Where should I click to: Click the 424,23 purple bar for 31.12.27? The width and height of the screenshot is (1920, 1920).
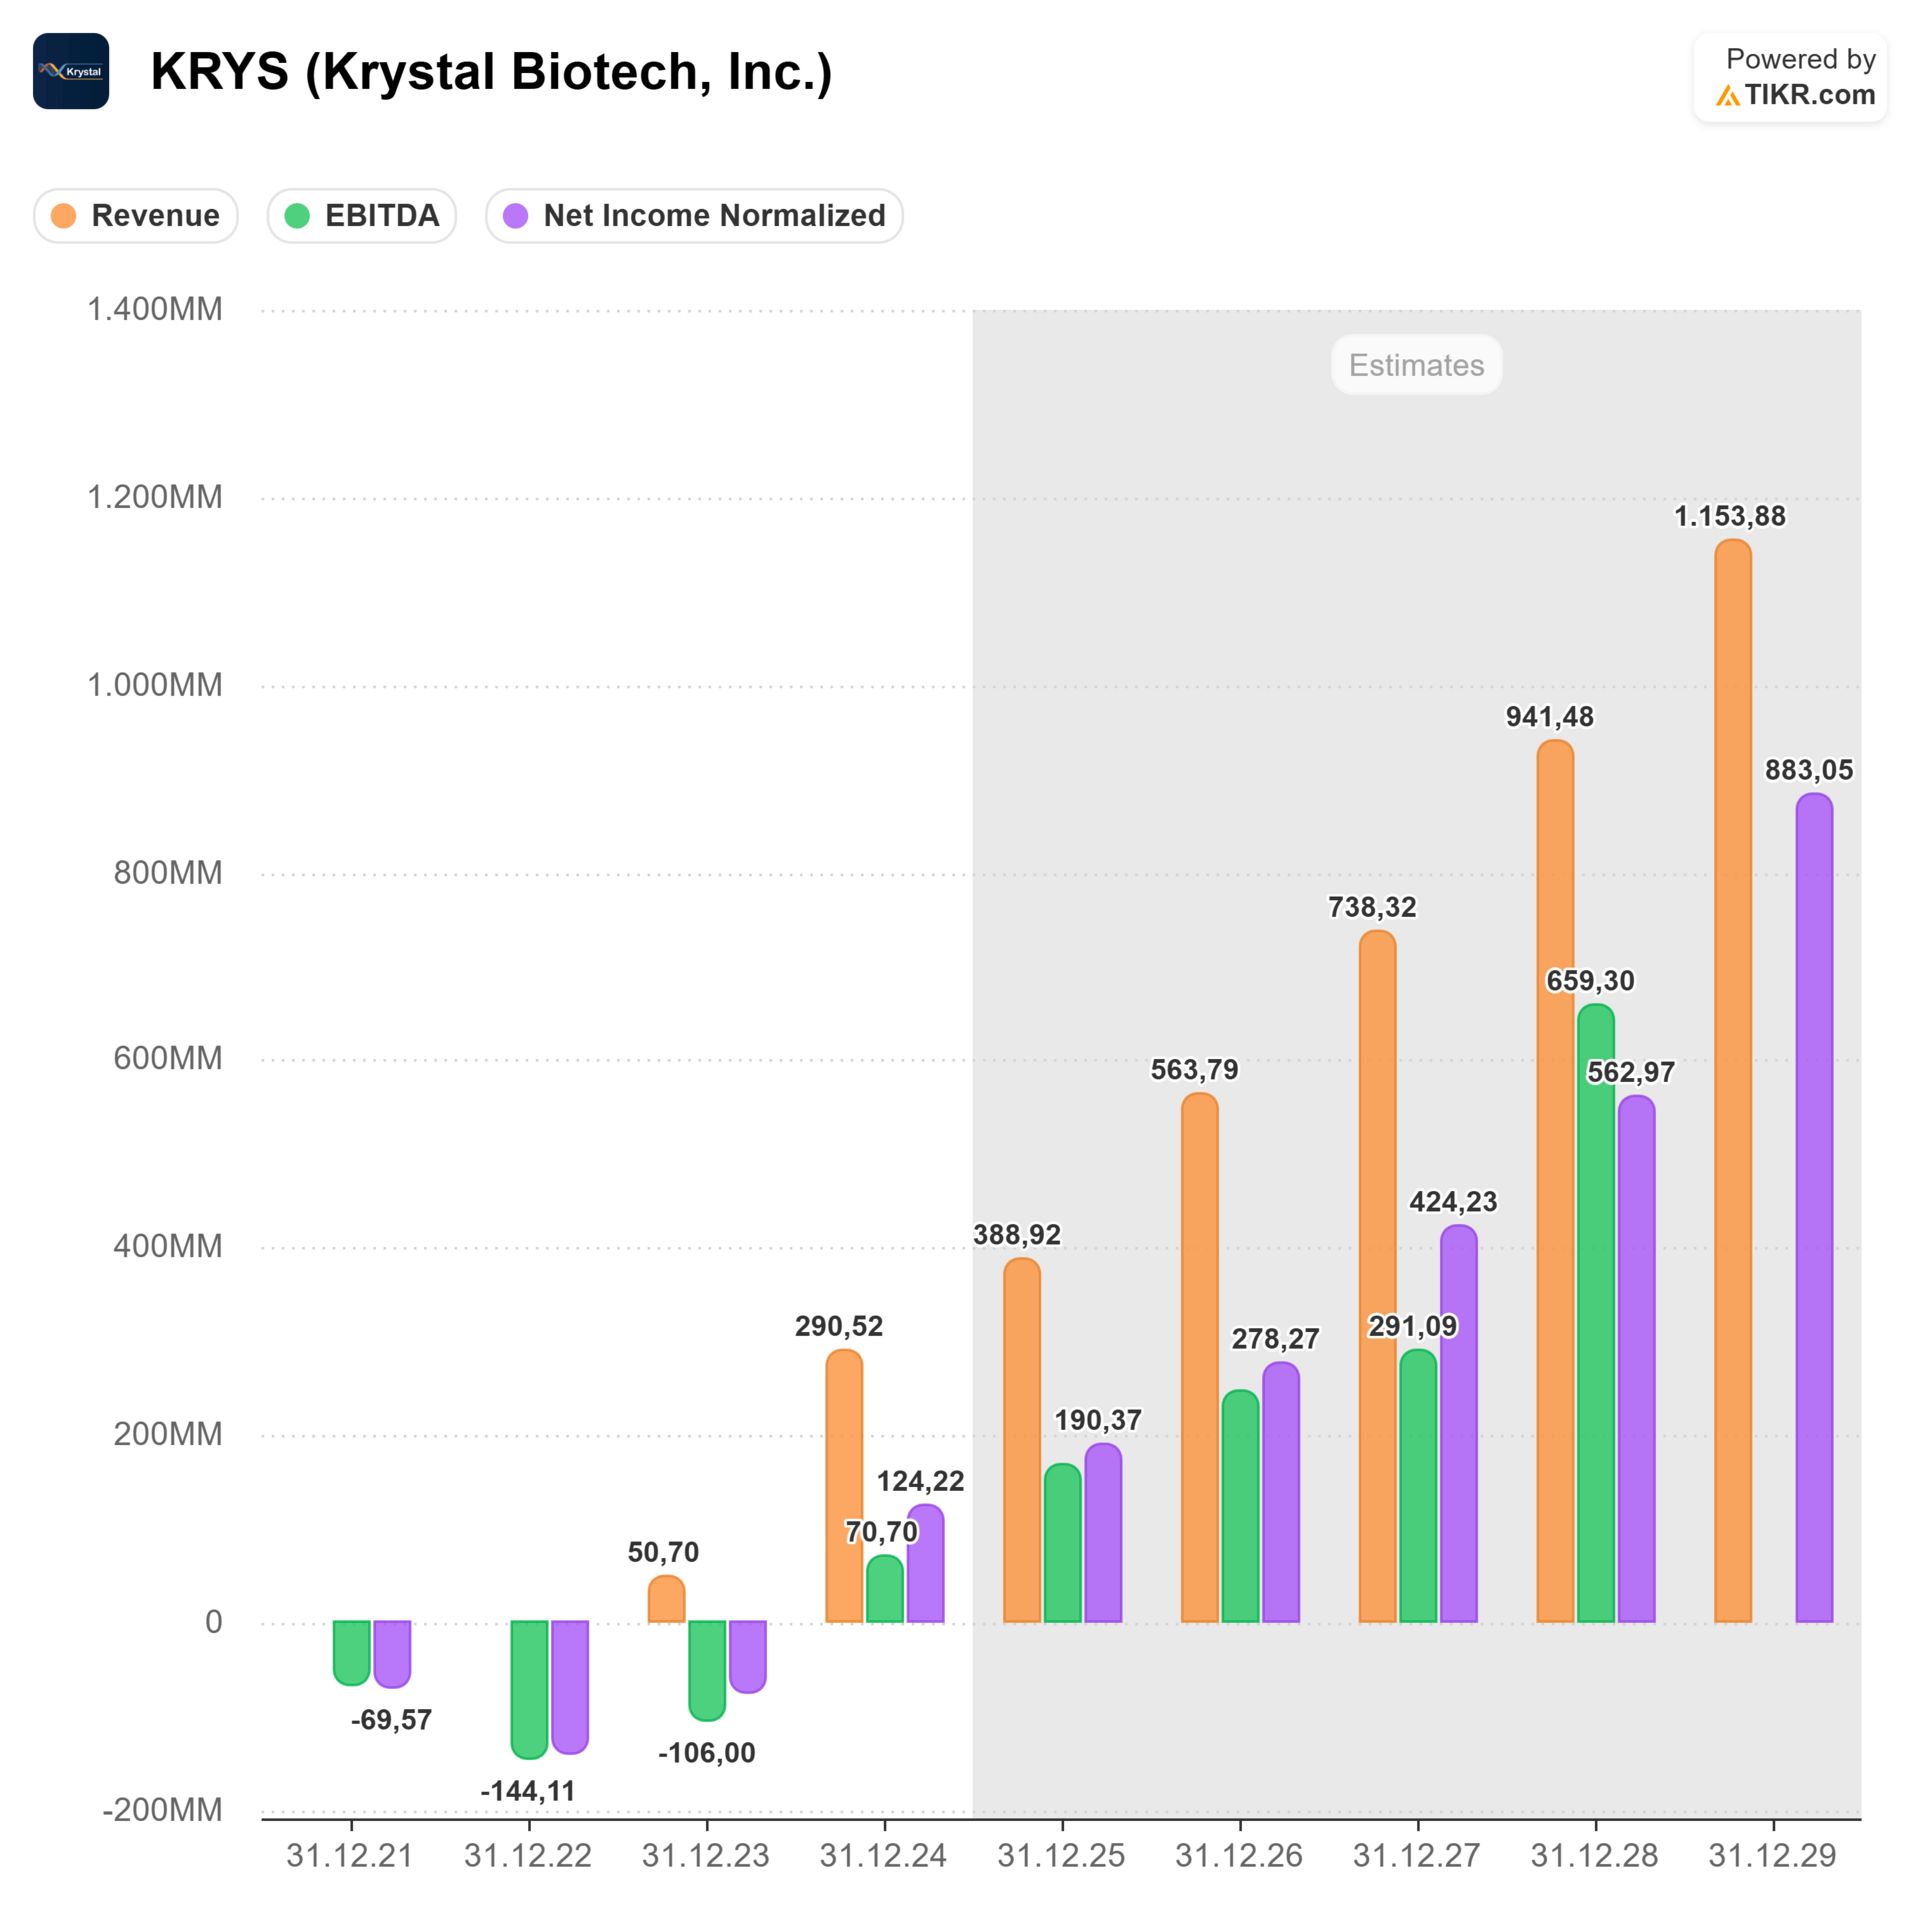click(1458, 1422)
